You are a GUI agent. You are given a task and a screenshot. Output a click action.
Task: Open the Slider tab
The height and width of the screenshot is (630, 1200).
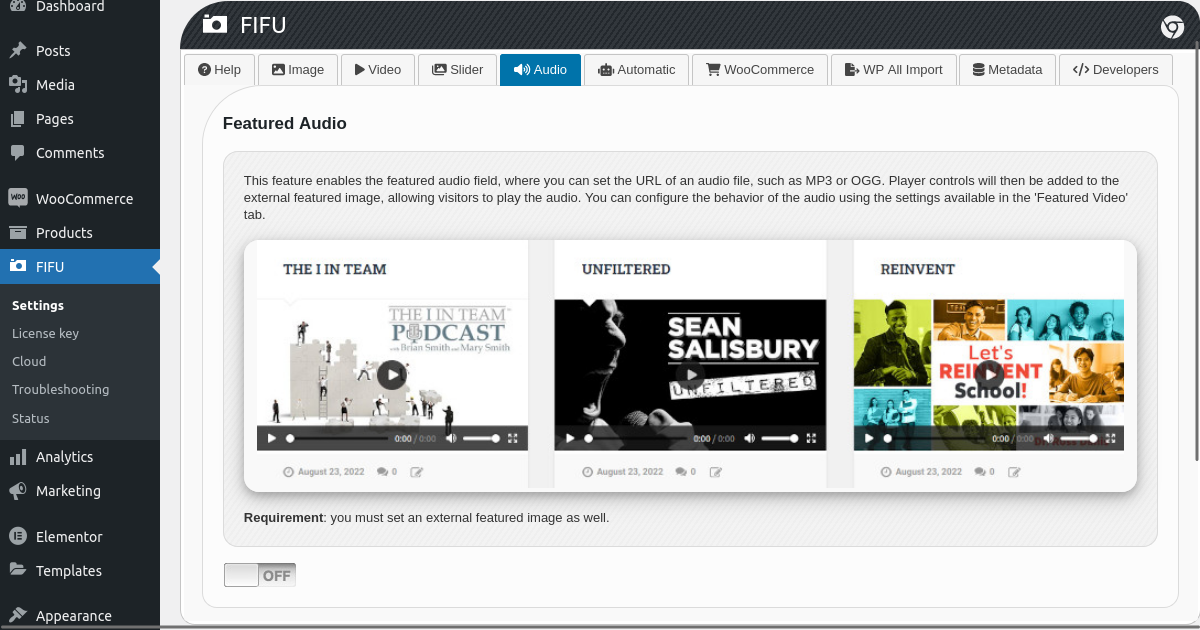[x=457, y=70]
